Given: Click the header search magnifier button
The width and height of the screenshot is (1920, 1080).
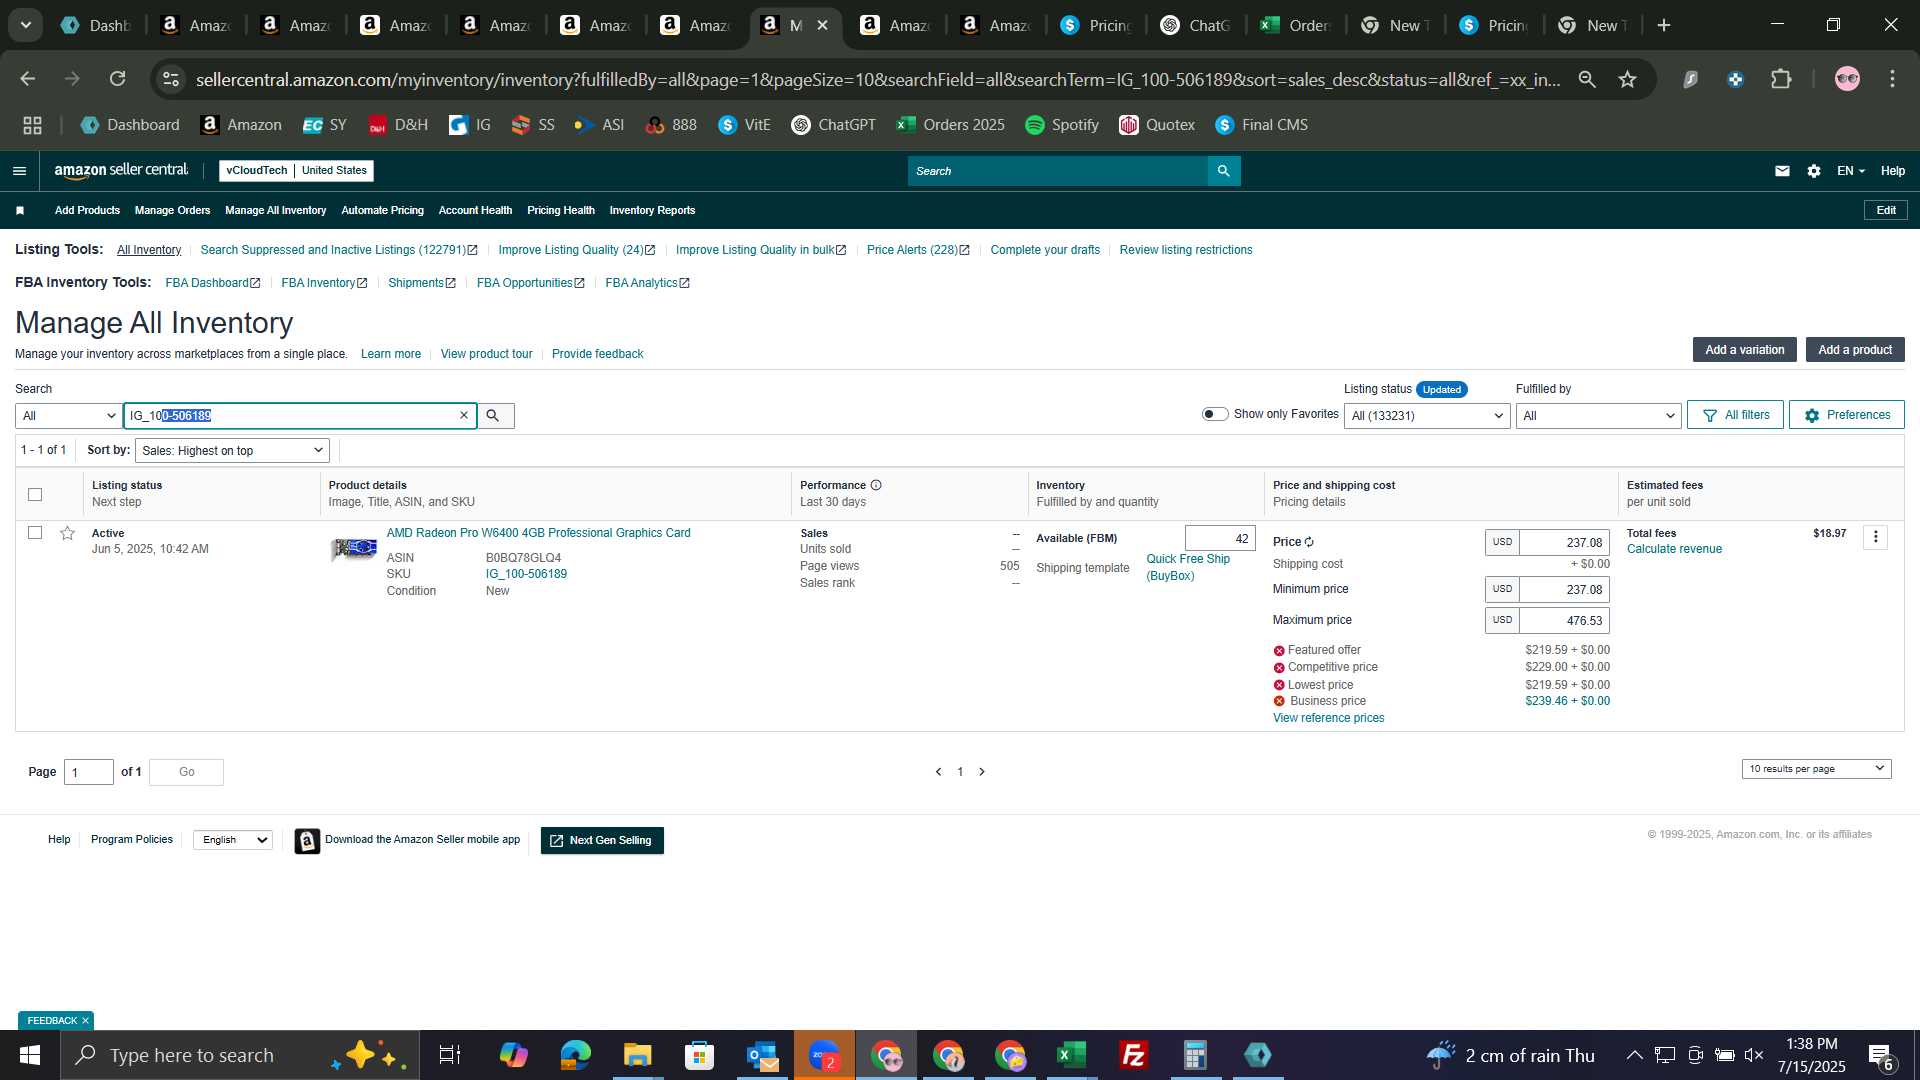Looking at the screenshot, I should pos(1224,171).
